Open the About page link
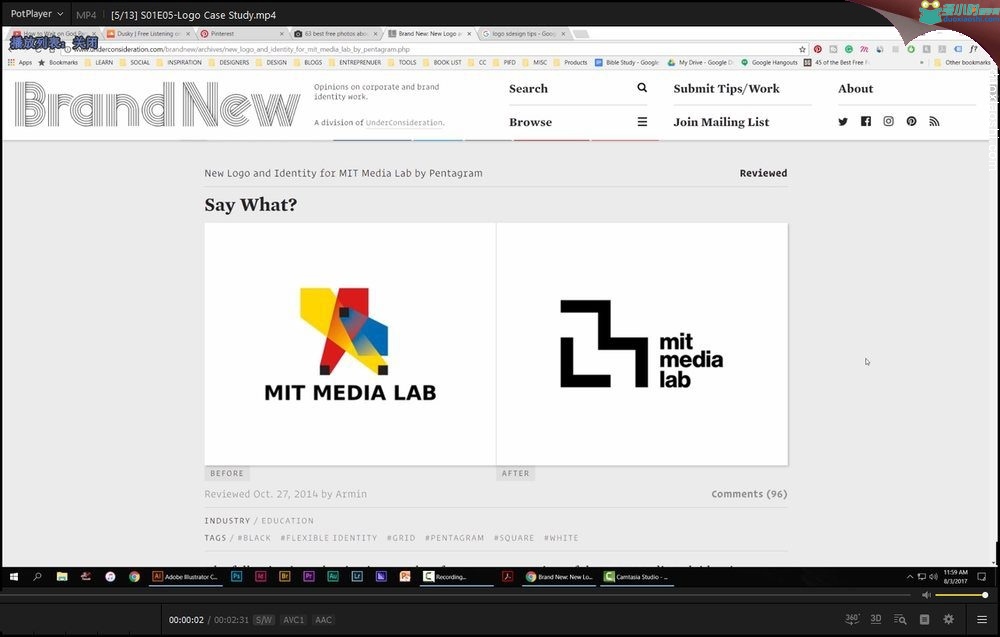The height and width of the screenshot is (637, 1000). 855,89
